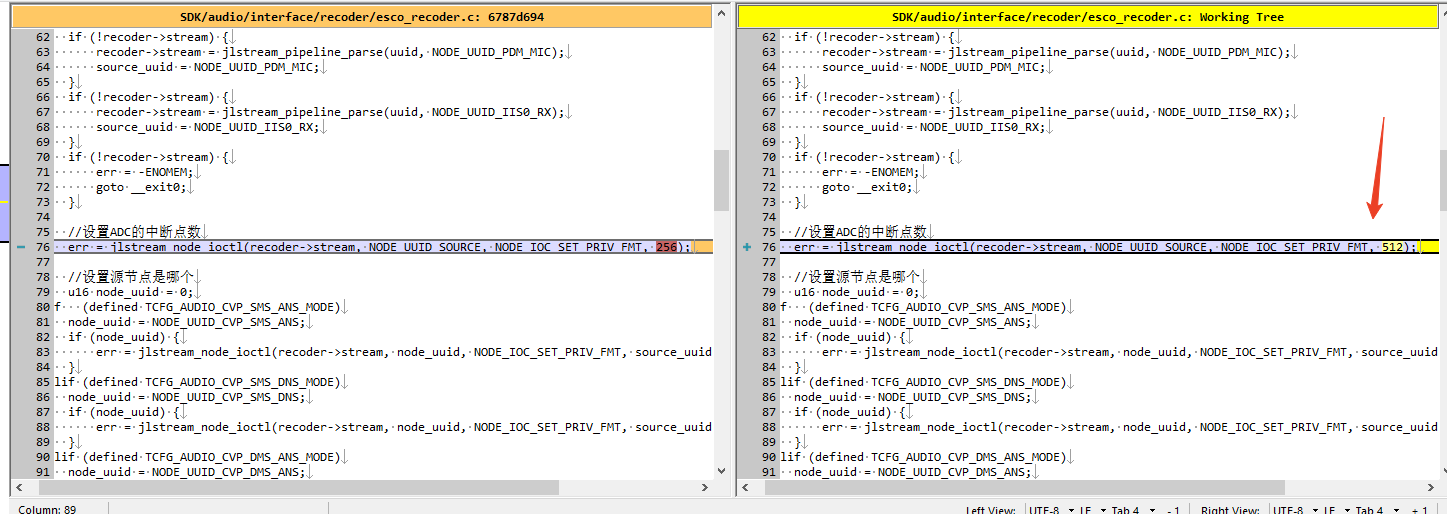Click left pane line 75 ADC comment
The width and height of the screenshot is (1447, 514).
tap(134, 232)
